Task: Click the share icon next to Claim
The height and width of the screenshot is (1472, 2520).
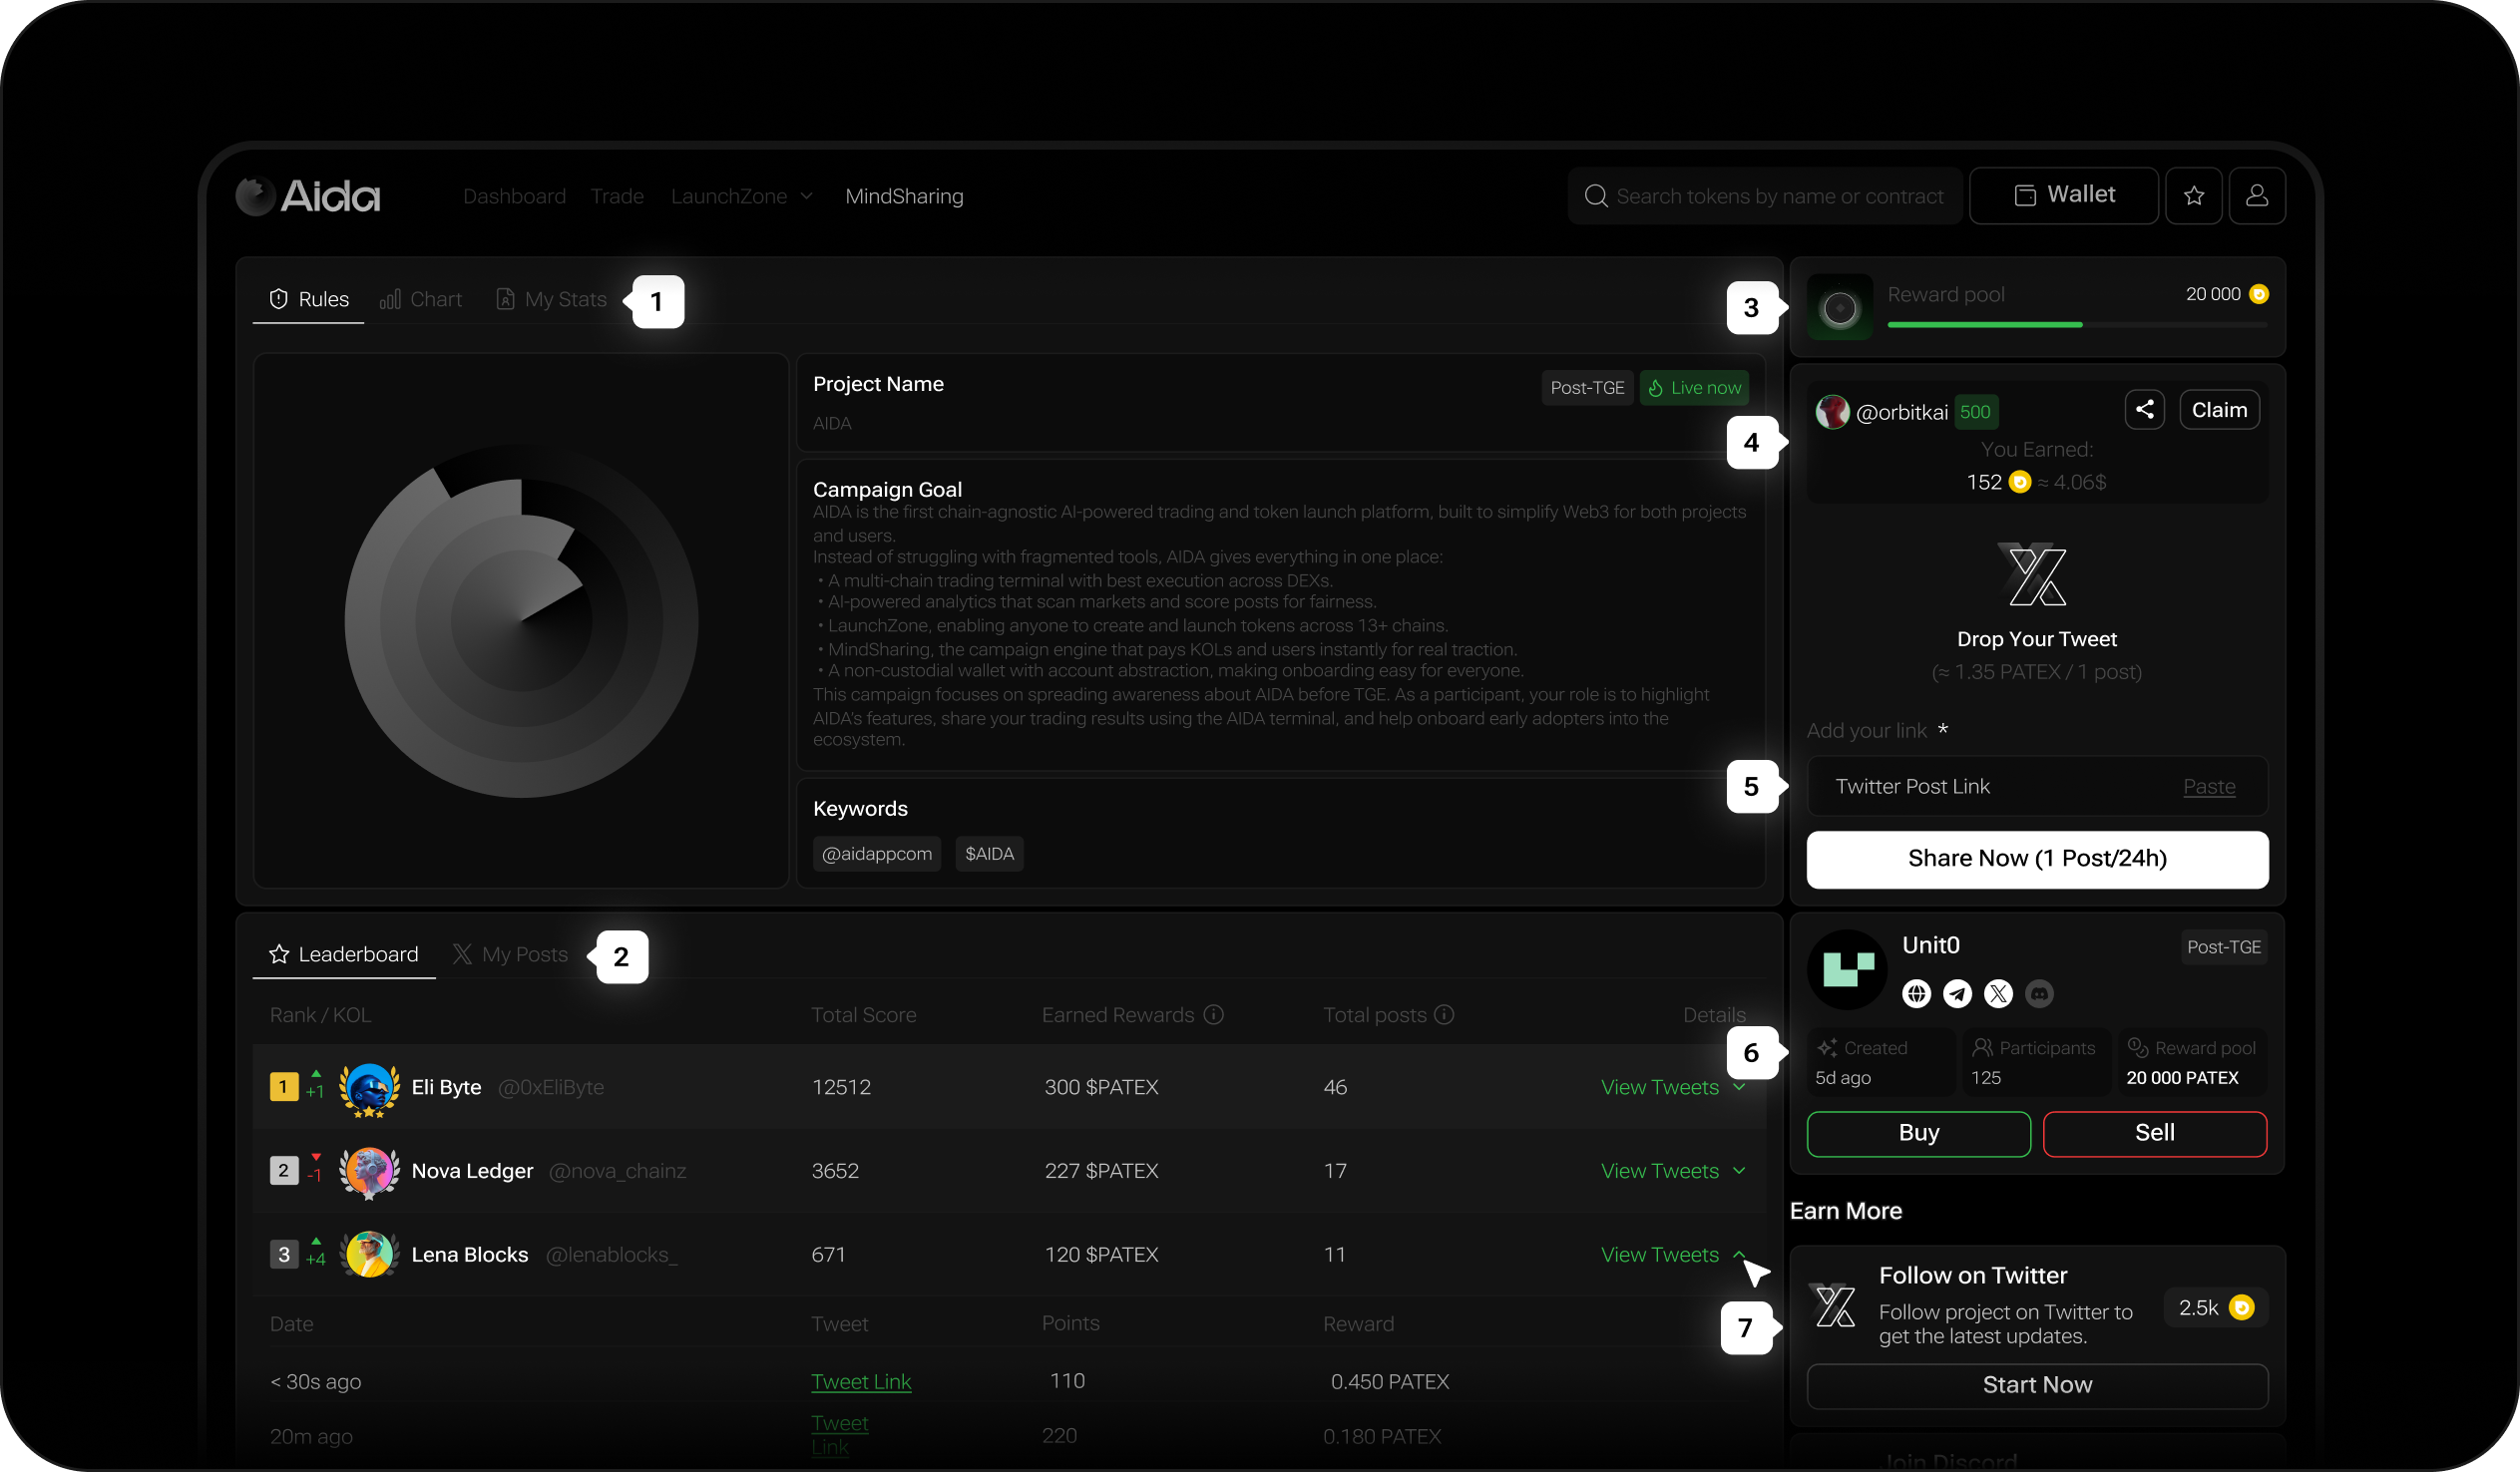Action: click(x=2144, y=410)
